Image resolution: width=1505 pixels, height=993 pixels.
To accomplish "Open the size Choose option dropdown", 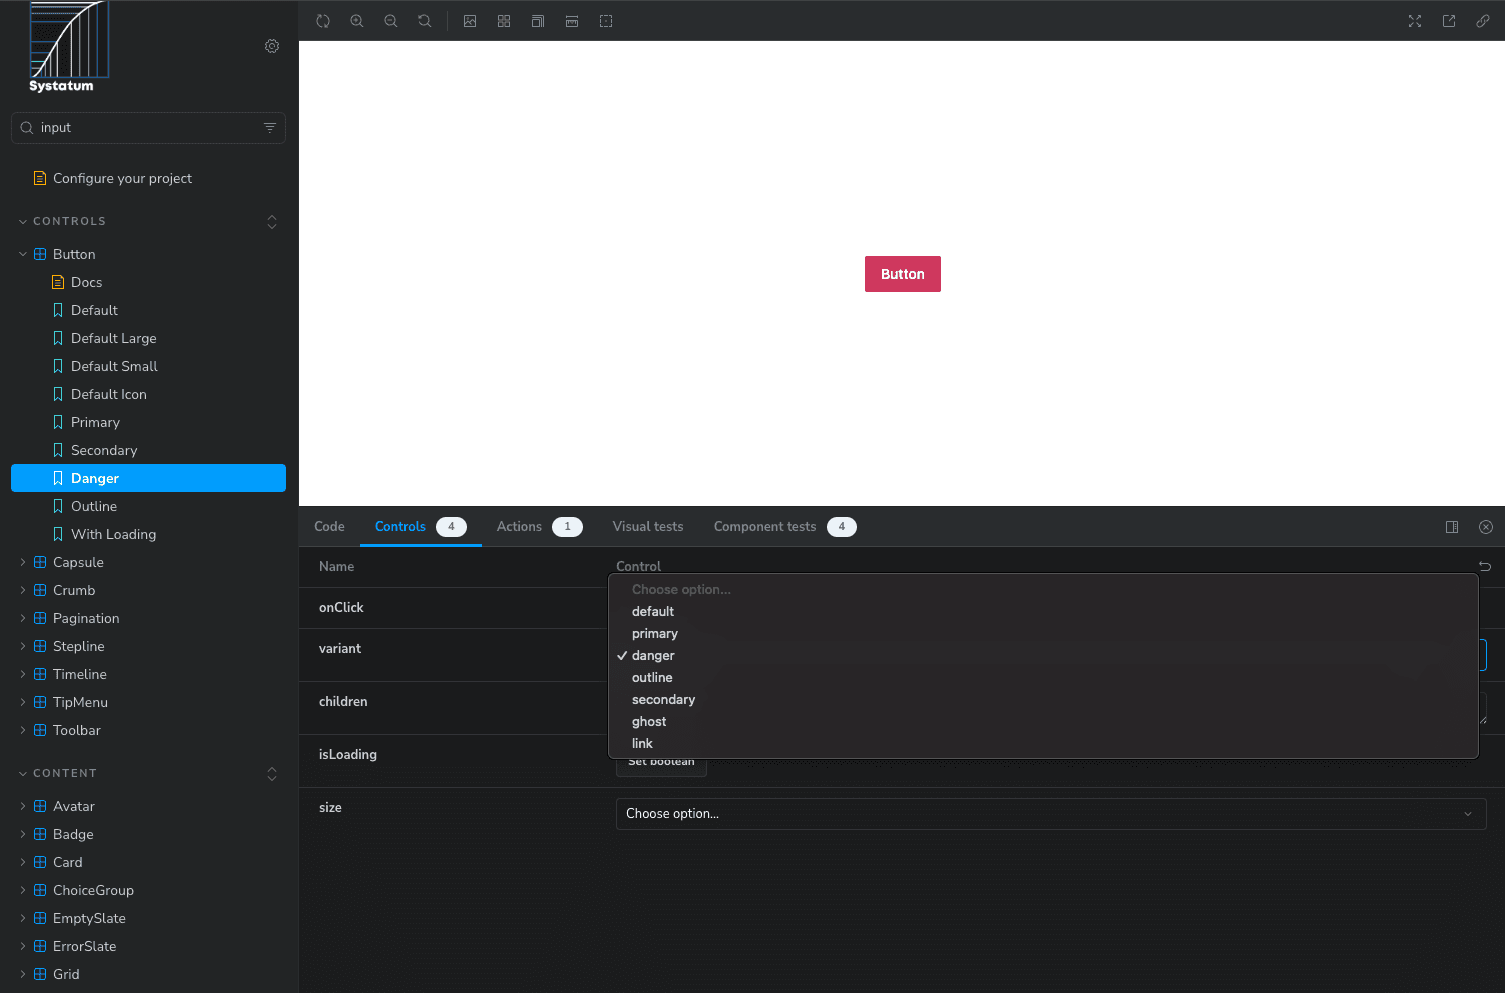I will [1051, 814].
